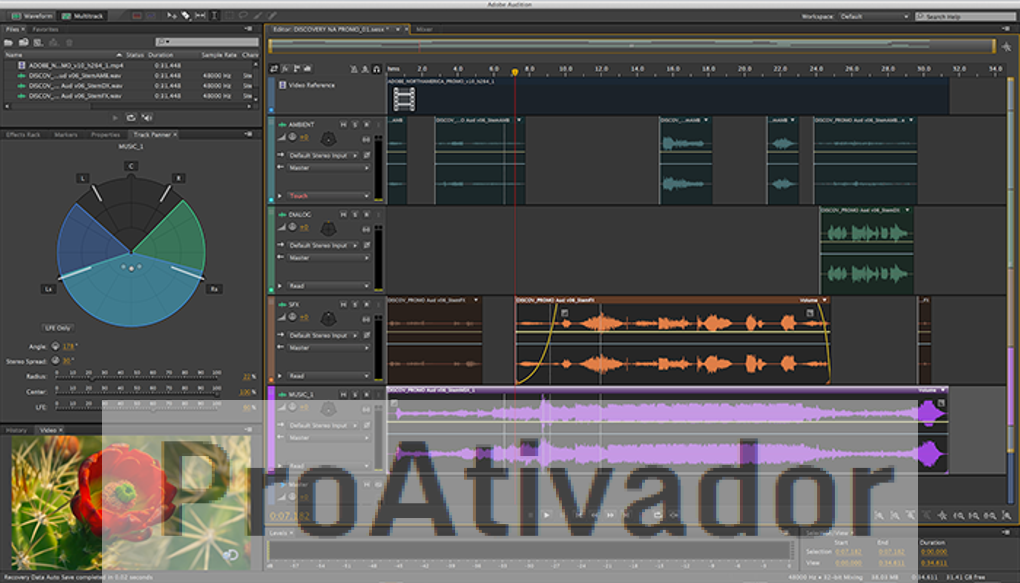
Task: Open a file using the Files panel folder icon
Action: (x=9, y=41)
